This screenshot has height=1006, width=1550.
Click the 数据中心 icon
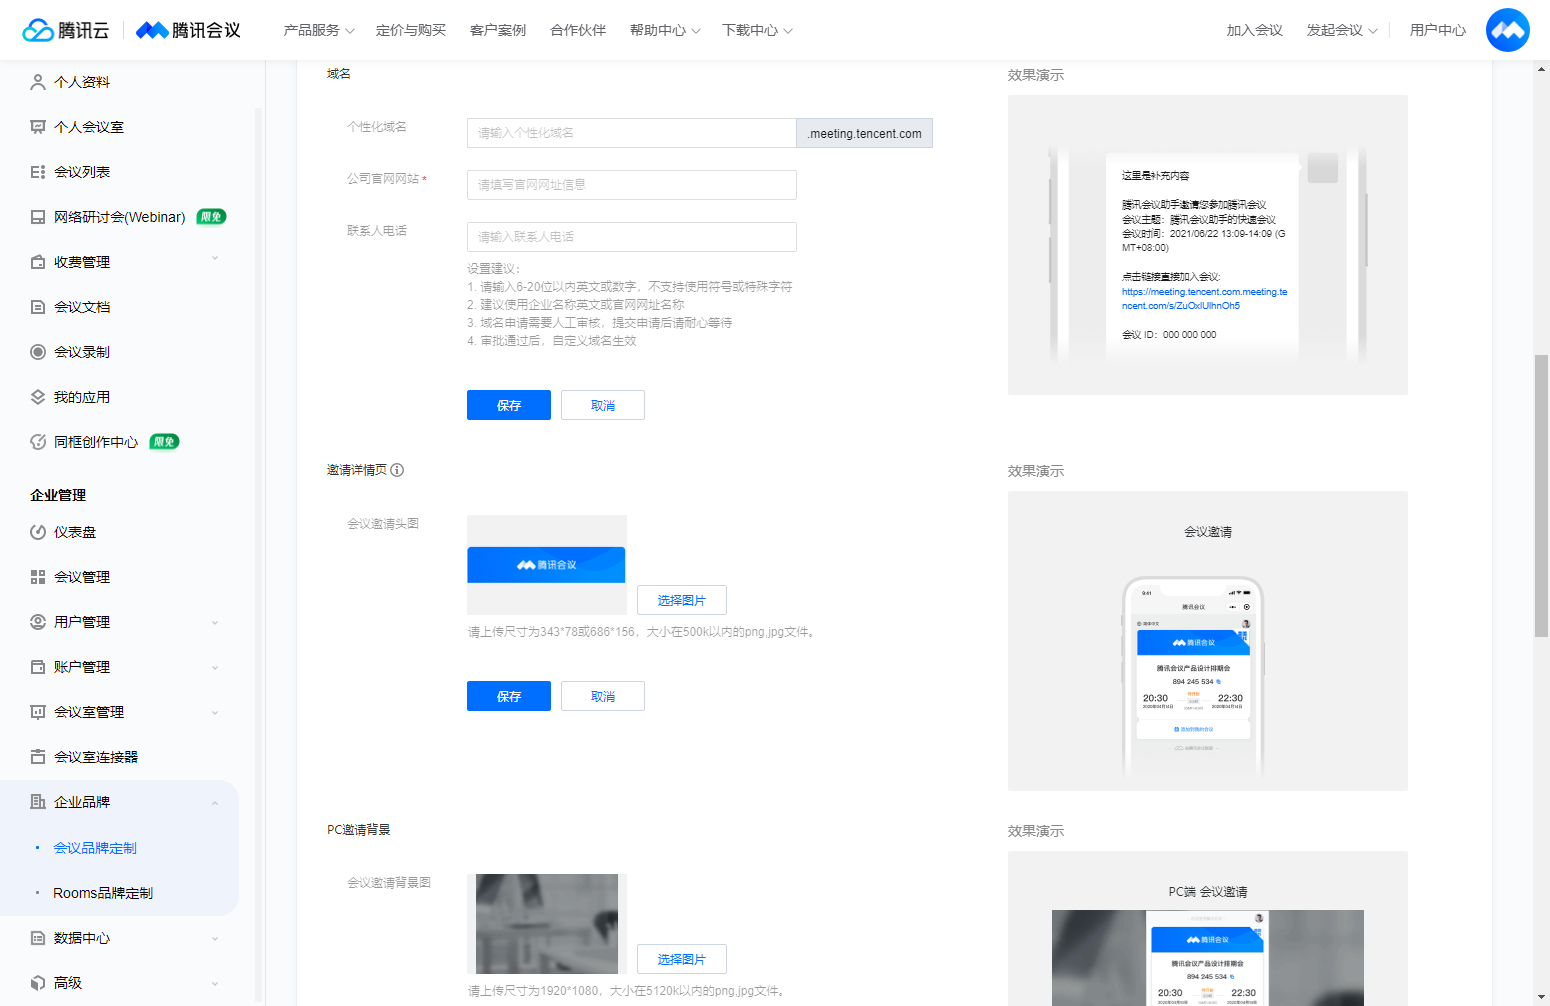(38, 938)
